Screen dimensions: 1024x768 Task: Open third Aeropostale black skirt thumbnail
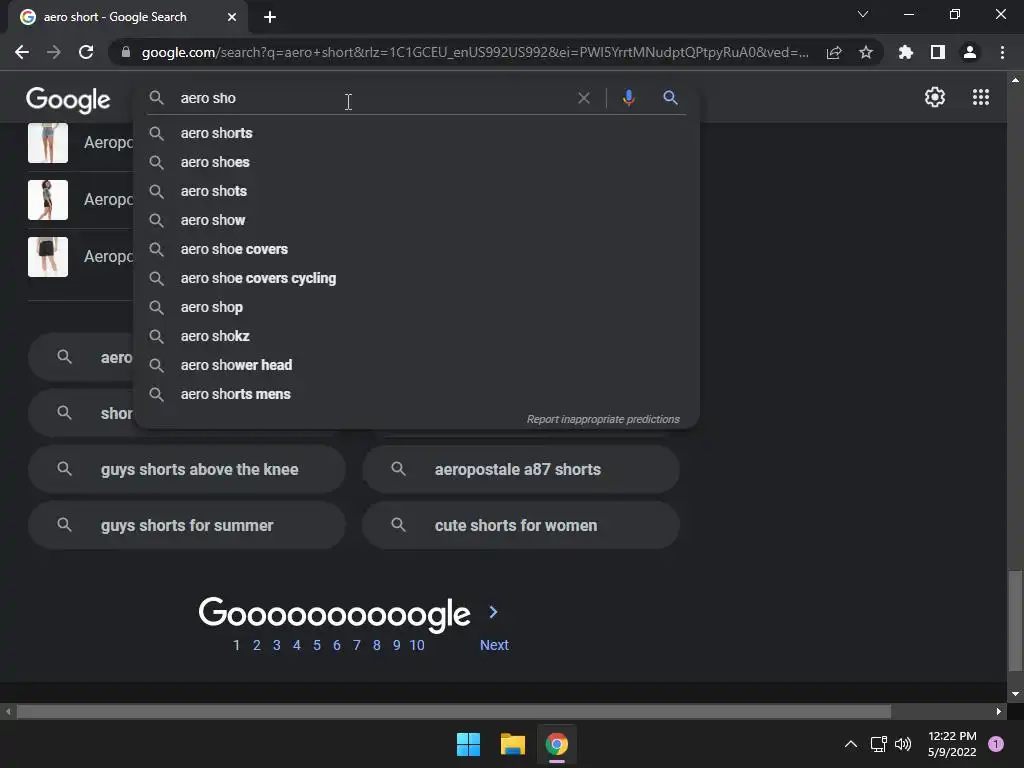pyautogui.click(x=48, y=257)
